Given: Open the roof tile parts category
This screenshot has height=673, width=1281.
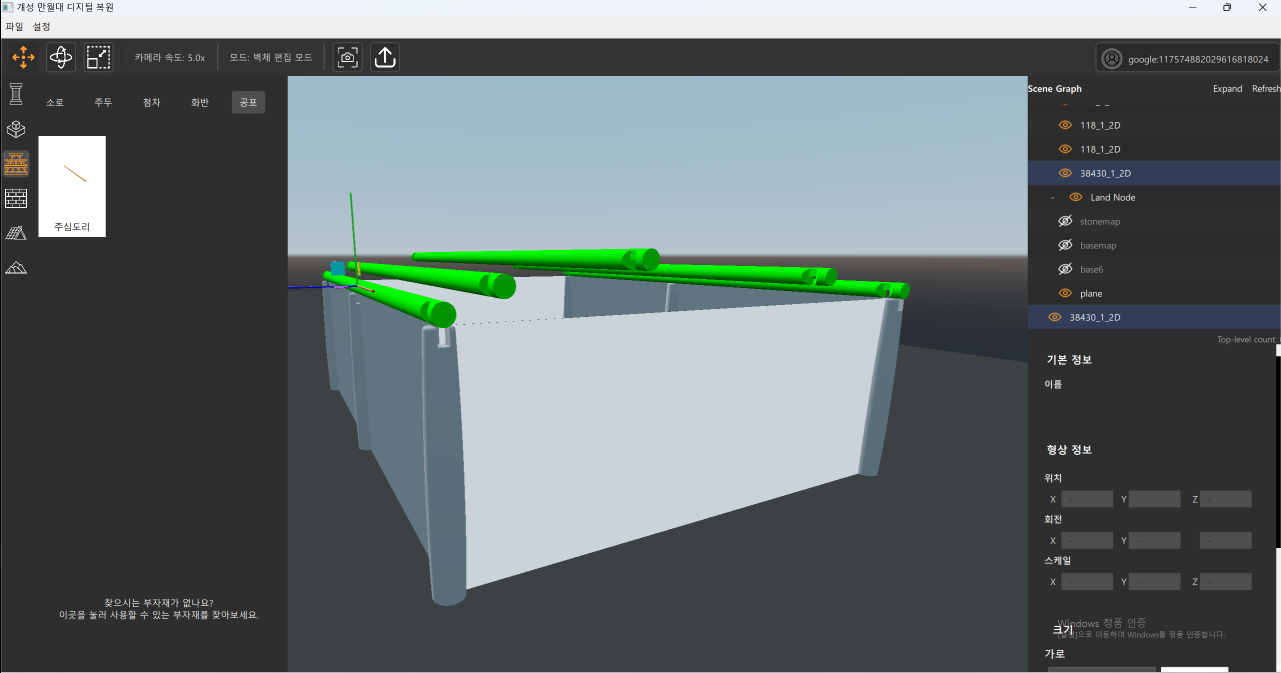Looking at the screenshot, I should click(16, 233).
